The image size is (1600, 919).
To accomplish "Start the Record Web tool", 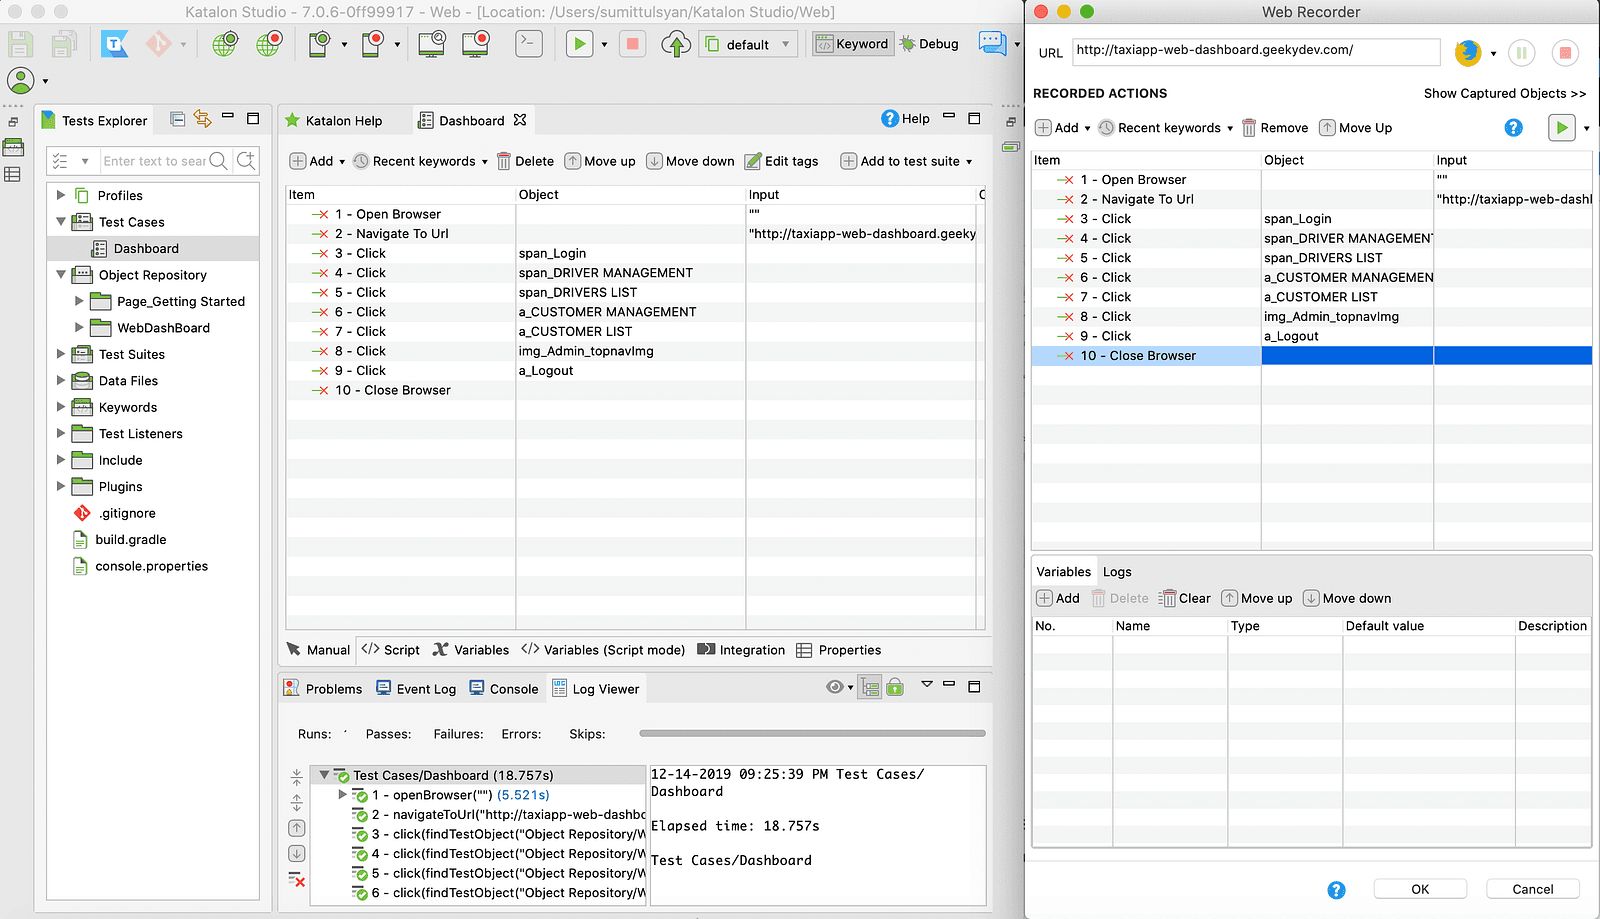I will point(269,44).
